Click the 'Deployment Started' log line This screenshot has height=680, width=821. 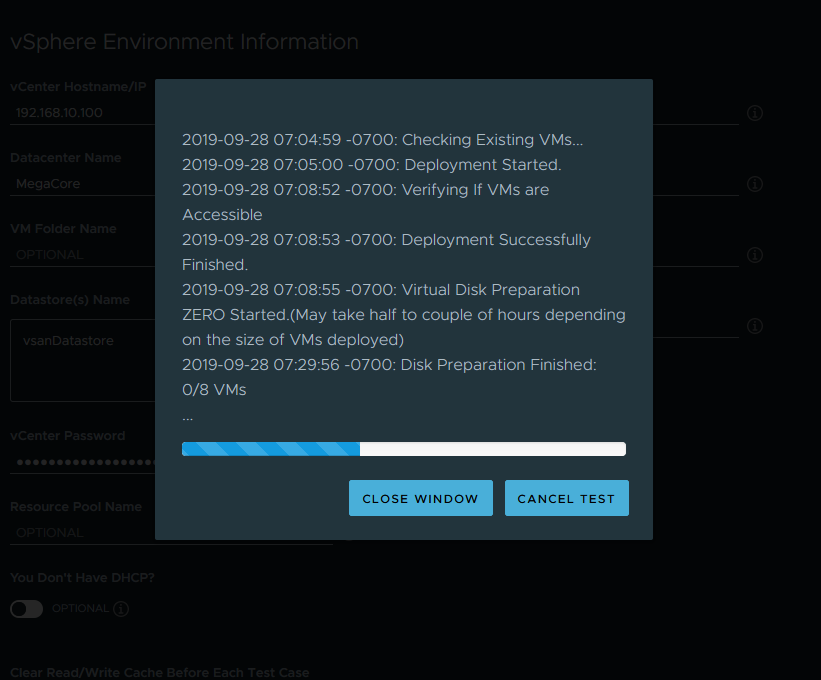(371, 165)
